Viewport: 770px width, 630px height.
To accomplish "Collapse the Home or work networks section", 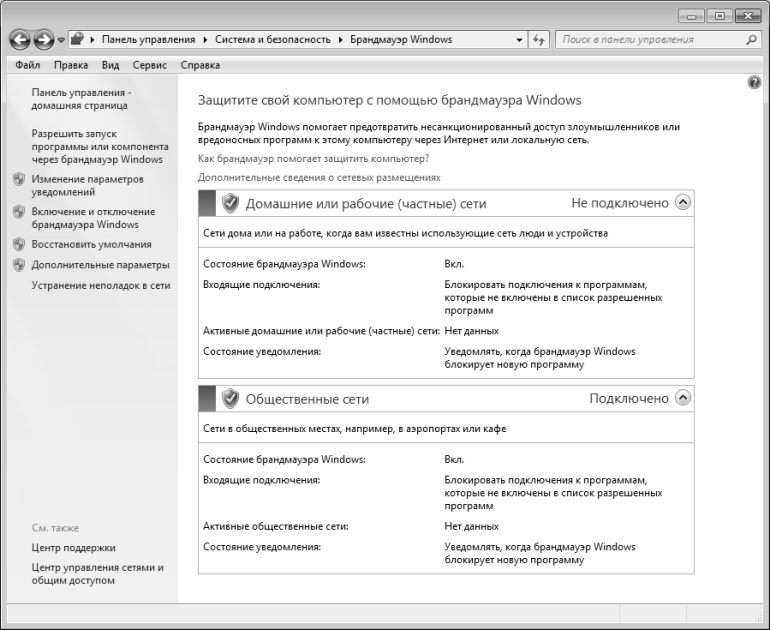I will click(683, 203).
